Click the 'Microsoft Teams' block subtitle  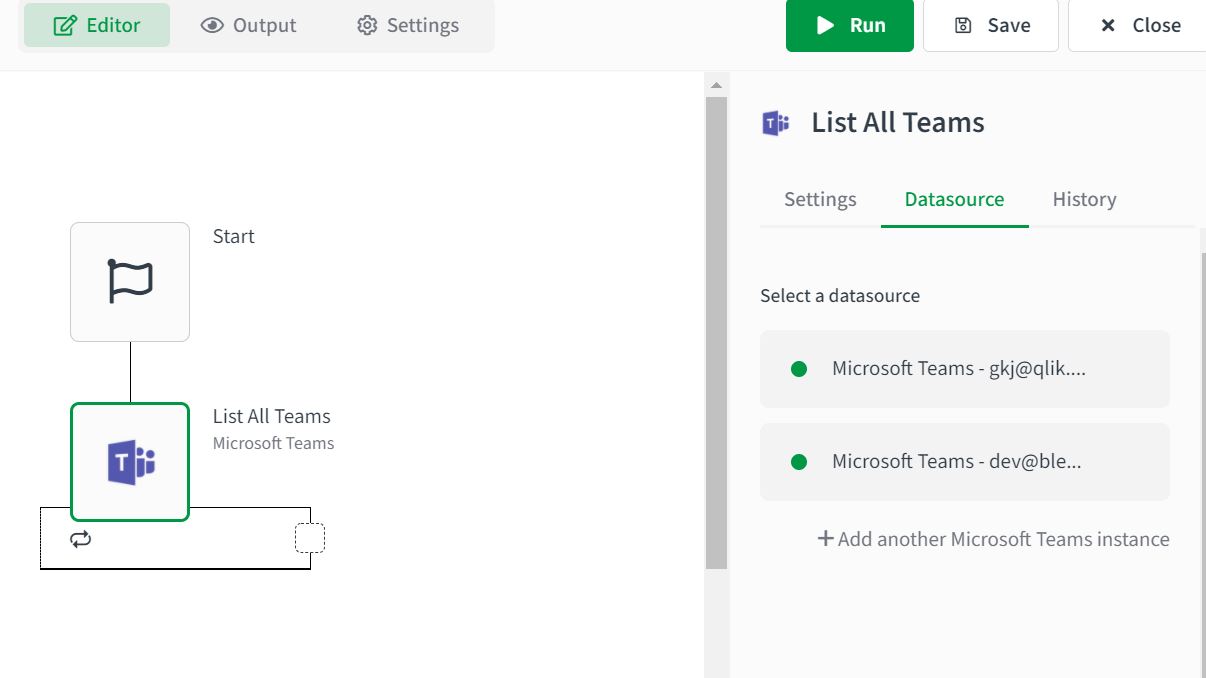pos(274,443)
